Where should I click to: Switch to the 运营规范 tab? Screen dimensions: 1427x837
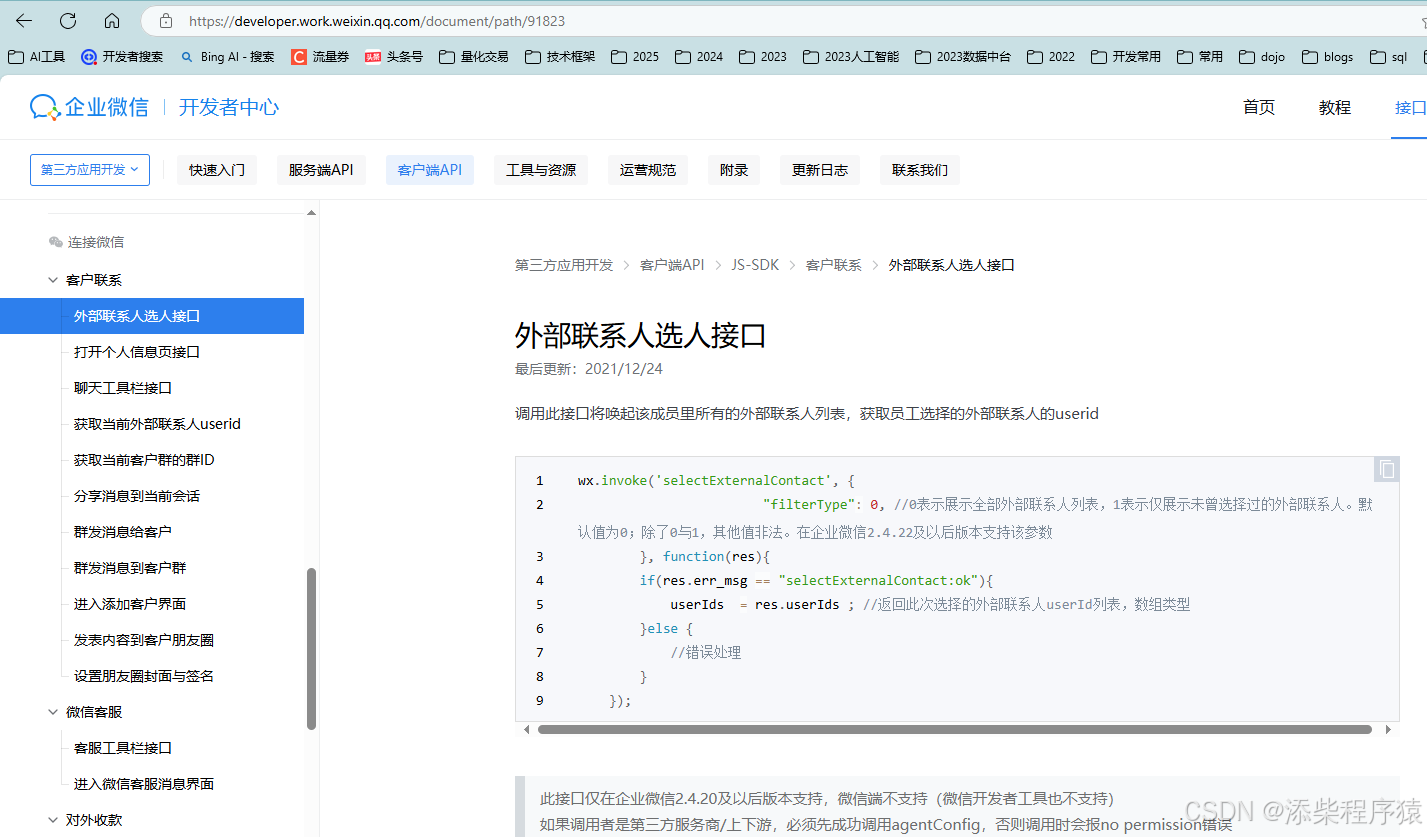click(x=648, y=170)
